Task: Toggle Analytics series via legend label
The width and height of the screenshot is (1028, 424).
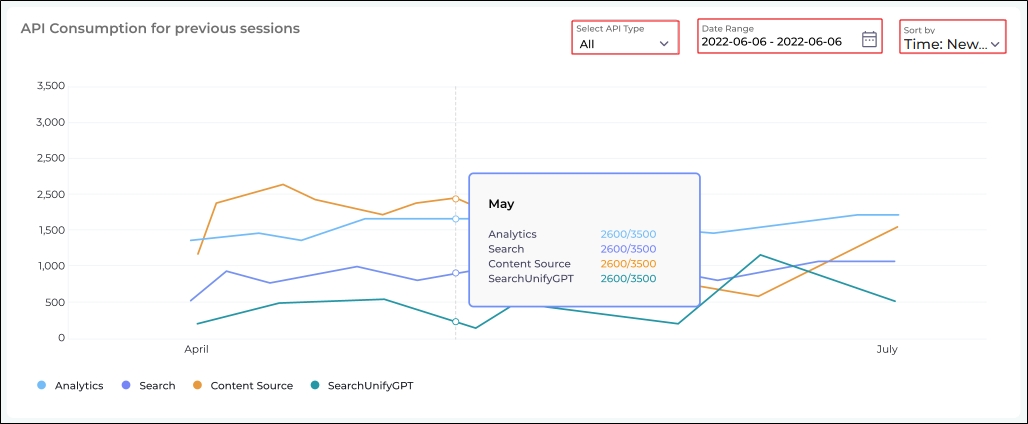Action: click(79, 385)
